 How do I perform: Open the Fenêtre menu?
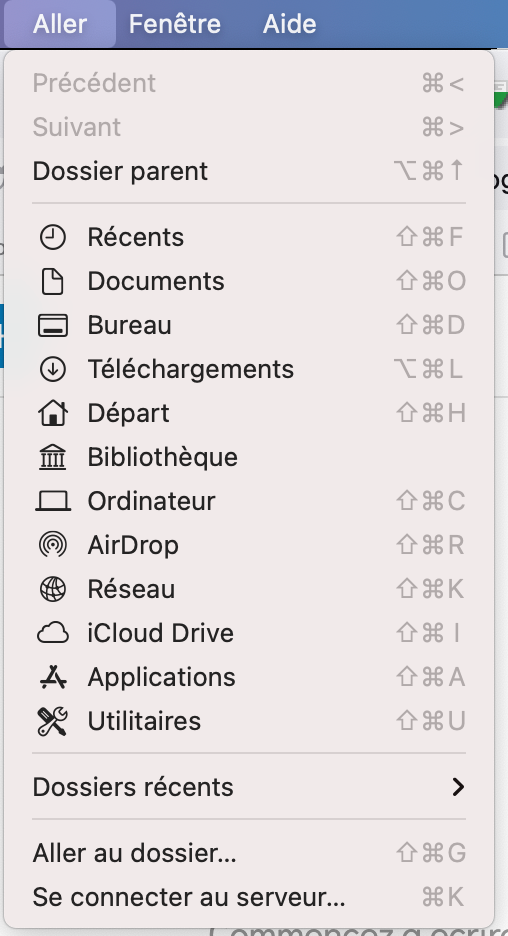coord(175,24)
